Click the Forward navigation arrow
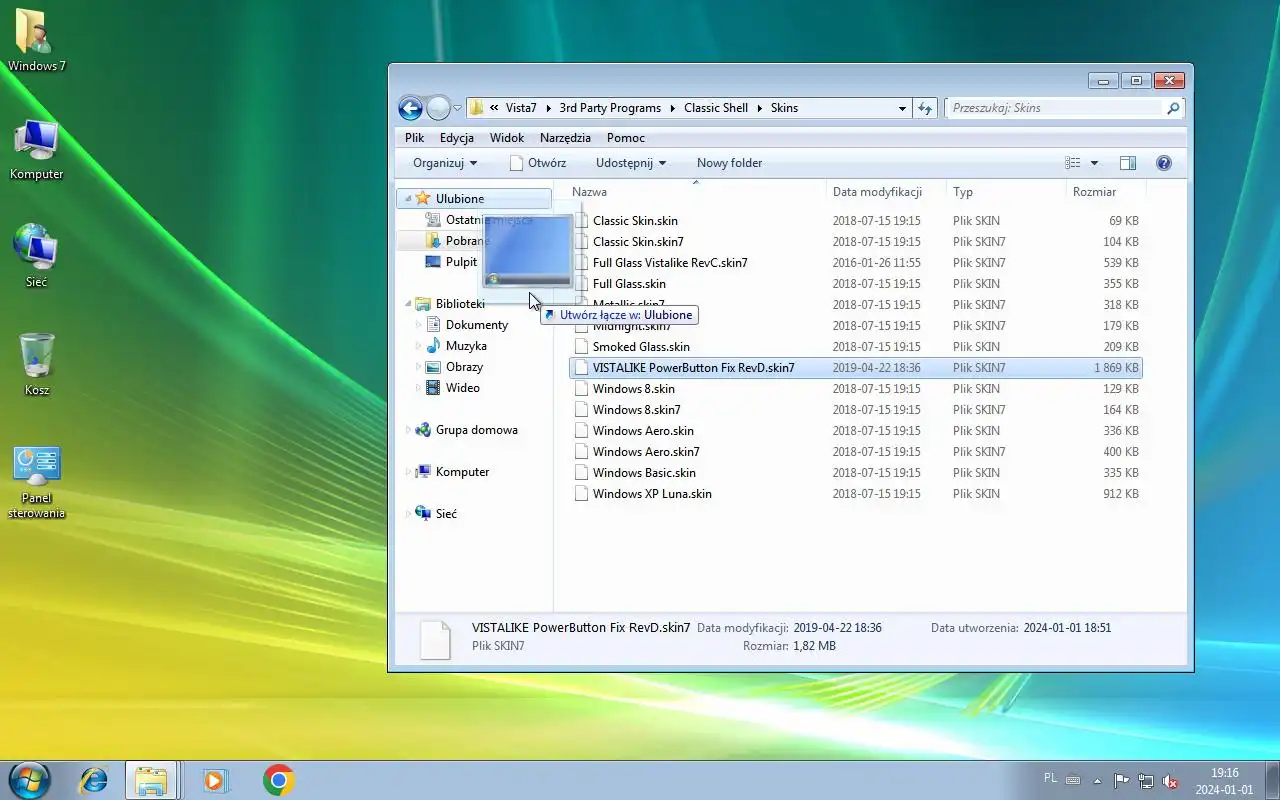This screenshot has height=800, width=1280. point(438,108)
